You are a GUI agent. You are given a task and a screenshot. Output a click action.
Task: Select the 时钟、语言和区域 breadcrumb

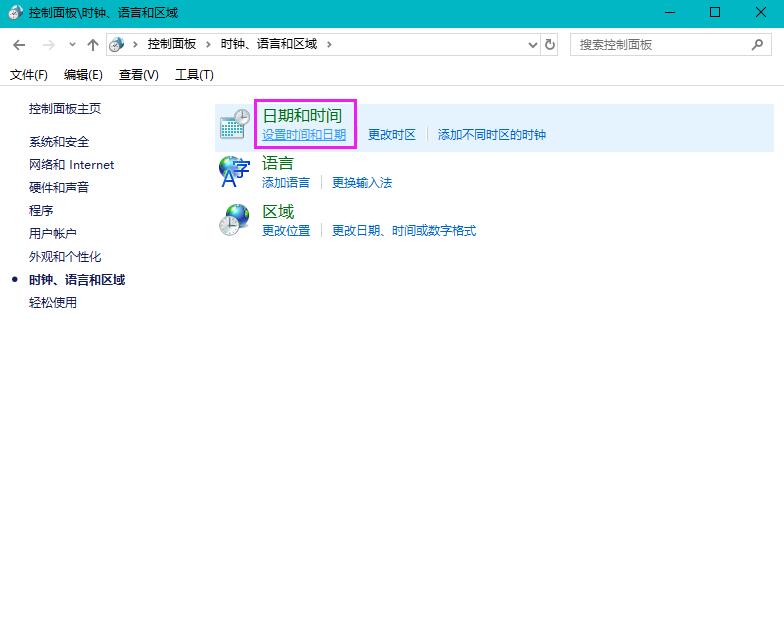click(x=269, y=44)
